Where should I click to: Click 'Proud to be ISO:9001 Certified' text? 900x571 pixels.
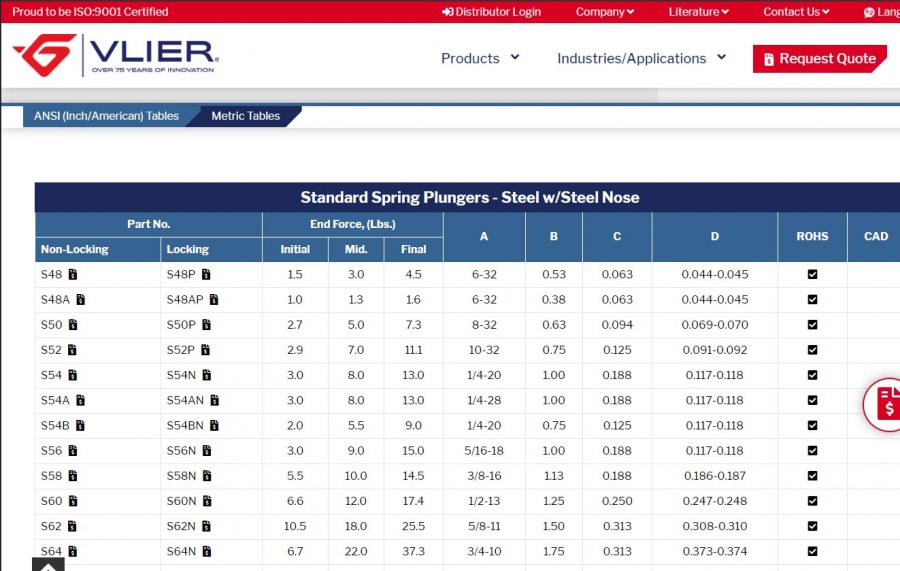point(90,11)
